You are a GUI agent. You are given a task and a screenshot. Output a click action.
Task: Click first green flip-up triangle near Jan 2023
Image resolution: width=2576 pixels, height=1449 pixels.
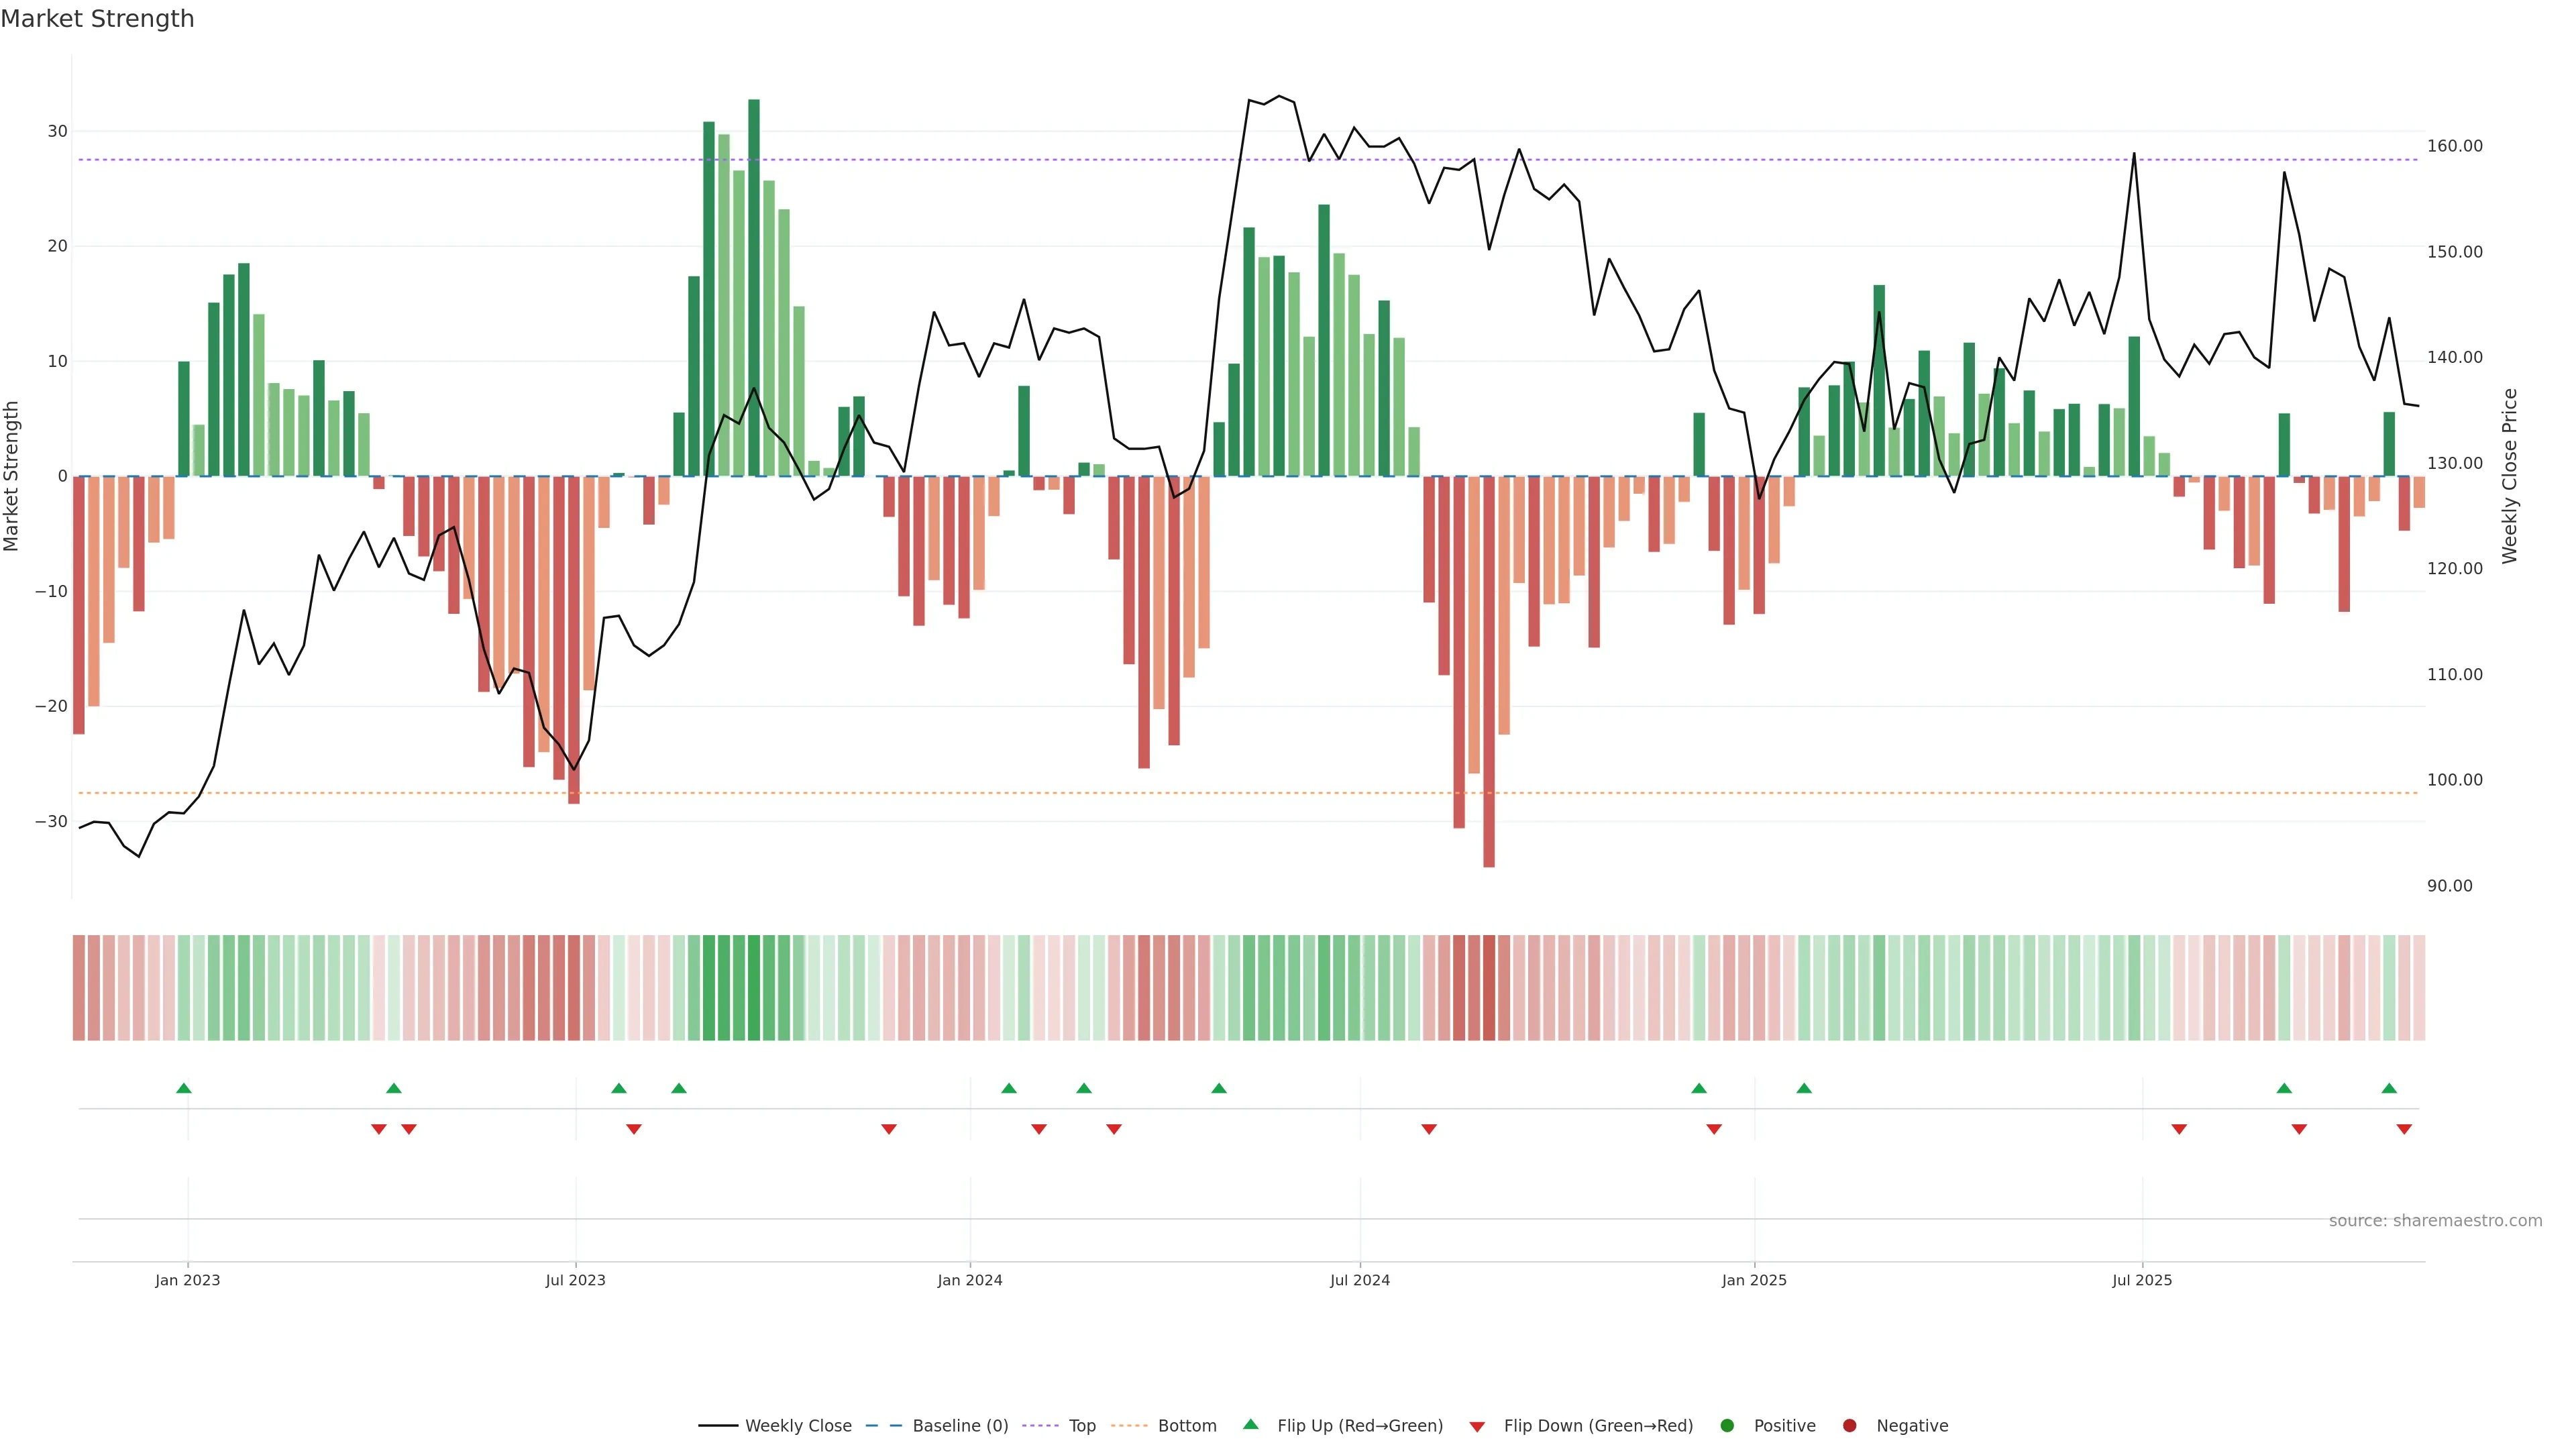(x=184, y=1088)
